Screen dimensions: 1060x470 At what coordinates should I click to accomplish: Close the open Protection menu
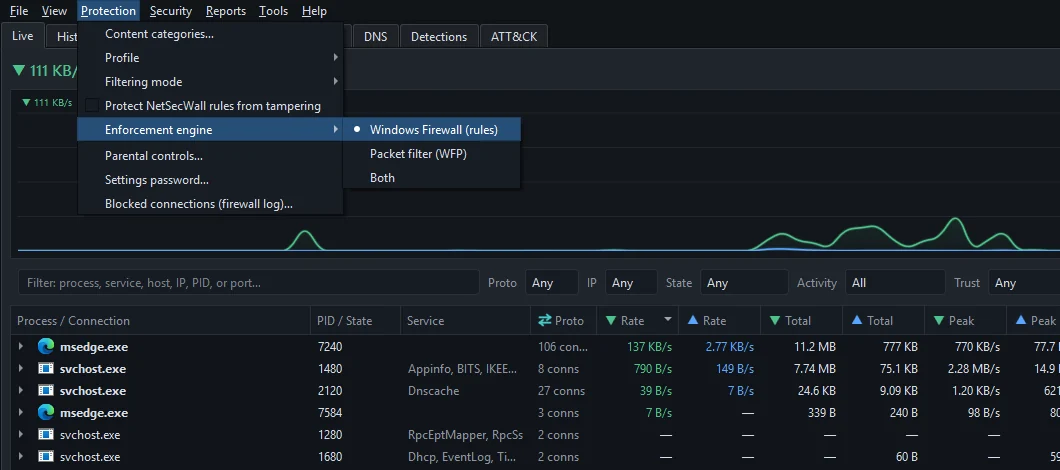pyautogui.click(x=108, y=11)
